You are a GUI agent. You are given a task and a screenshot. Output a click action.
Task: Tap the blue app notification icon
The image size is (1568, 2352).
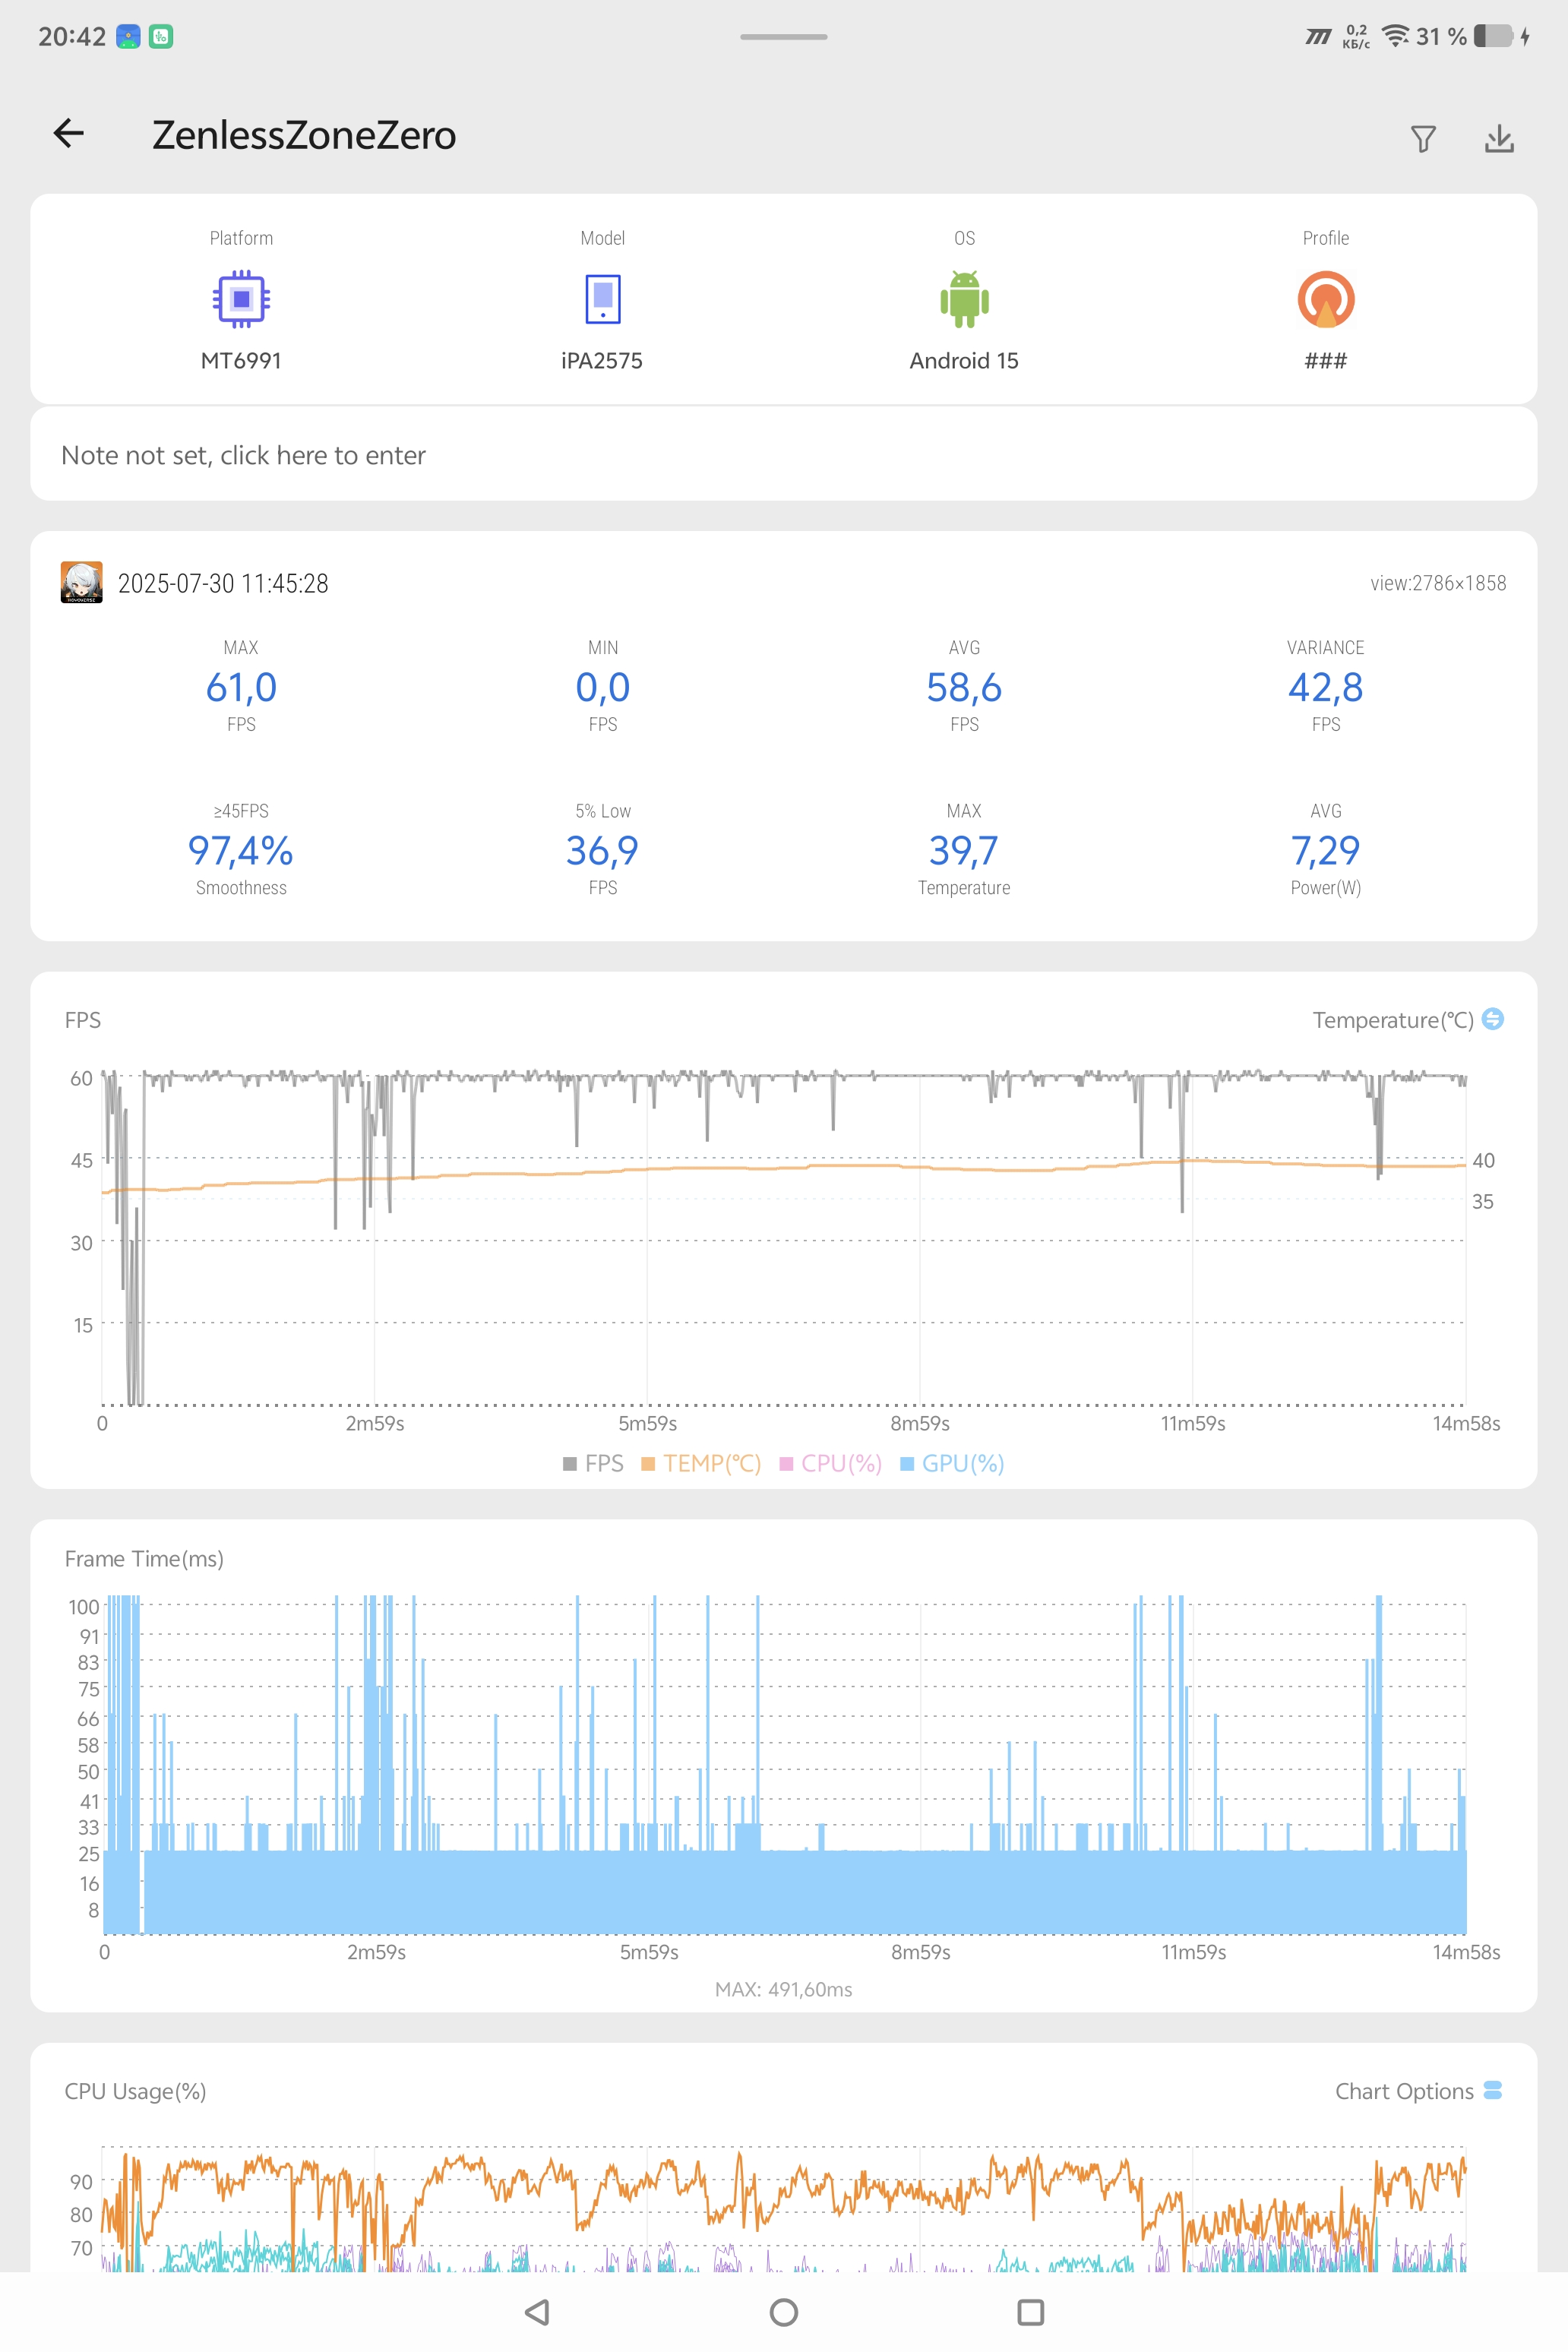(x=128, y=37)
